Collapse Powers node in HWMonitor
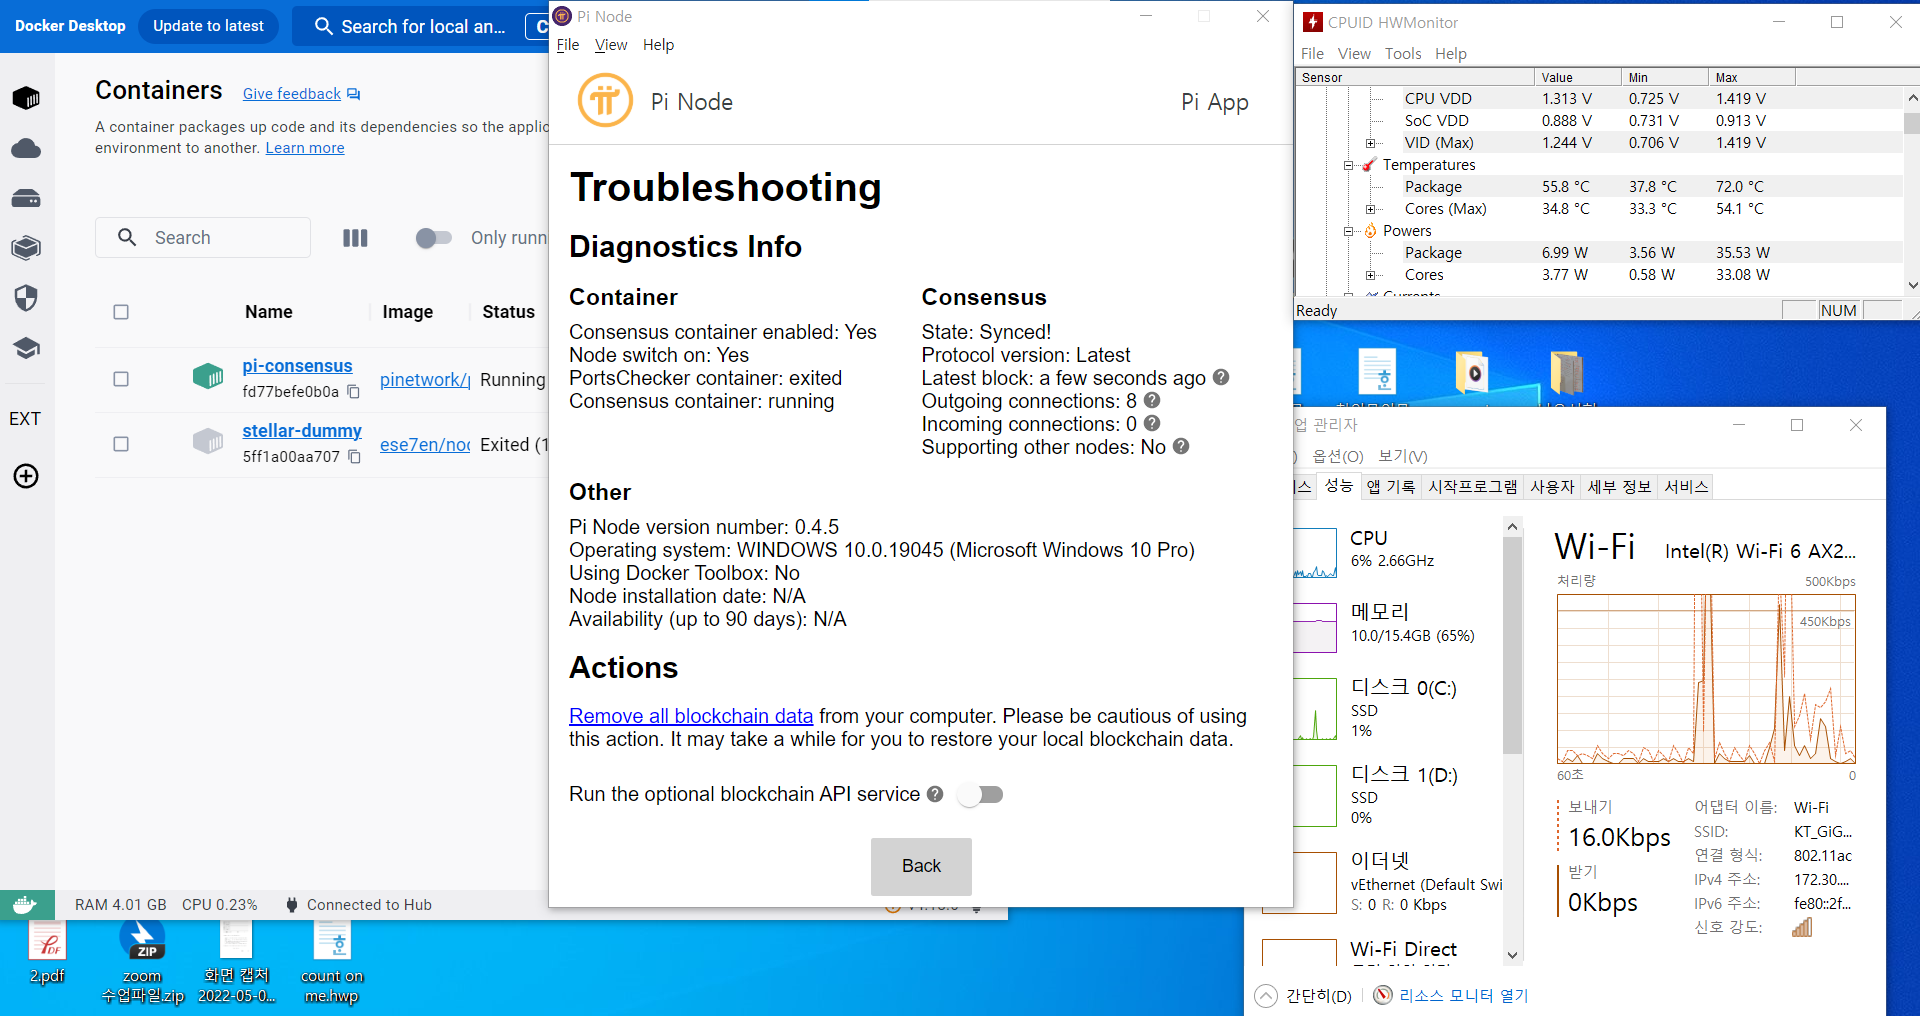The height and width of the screenshot is (1016, 1920). click(1349, 231)
